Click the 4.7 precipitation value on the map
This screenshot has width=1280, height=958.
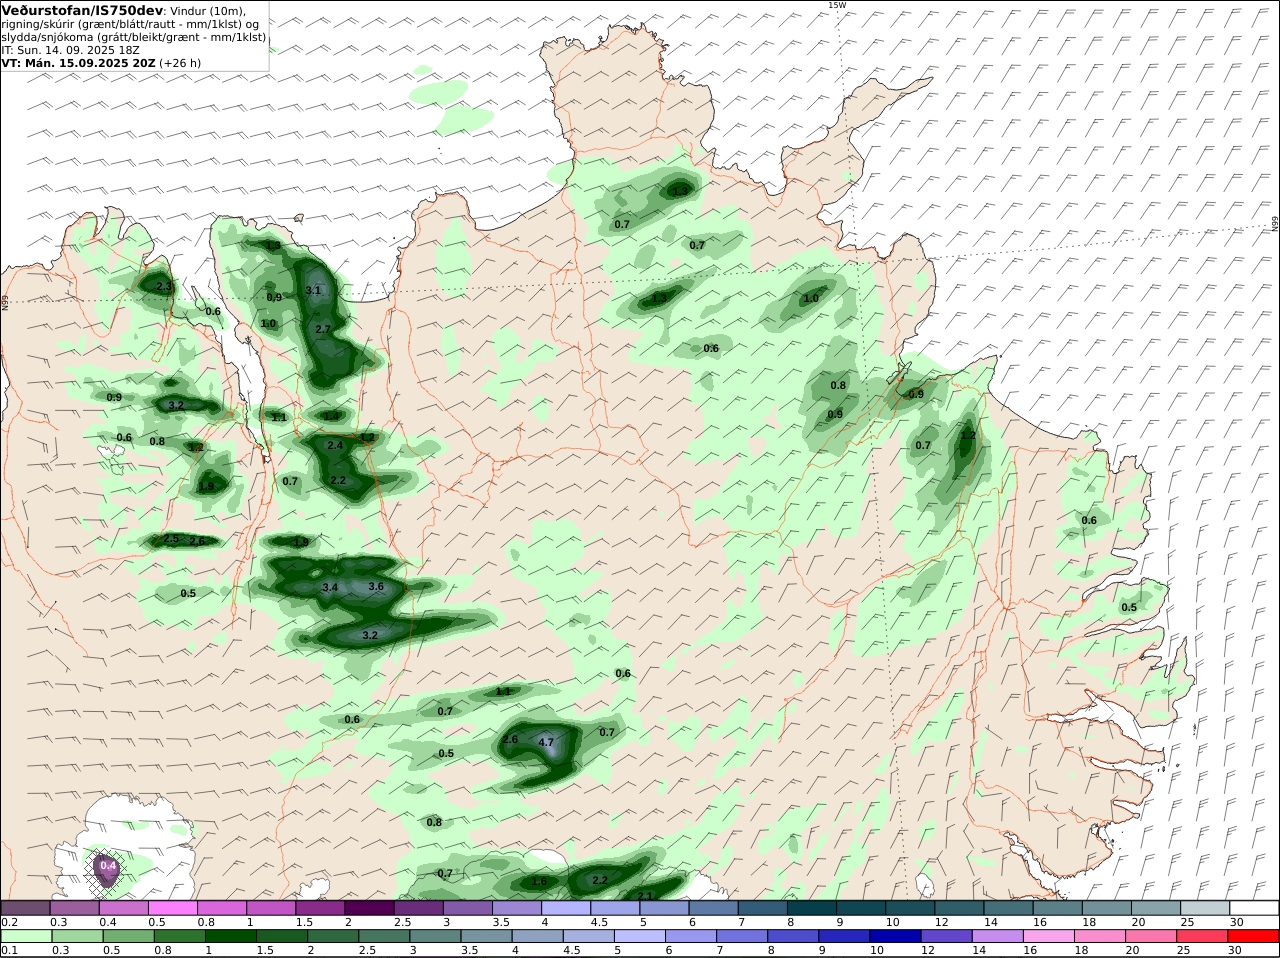coord(546,742)
